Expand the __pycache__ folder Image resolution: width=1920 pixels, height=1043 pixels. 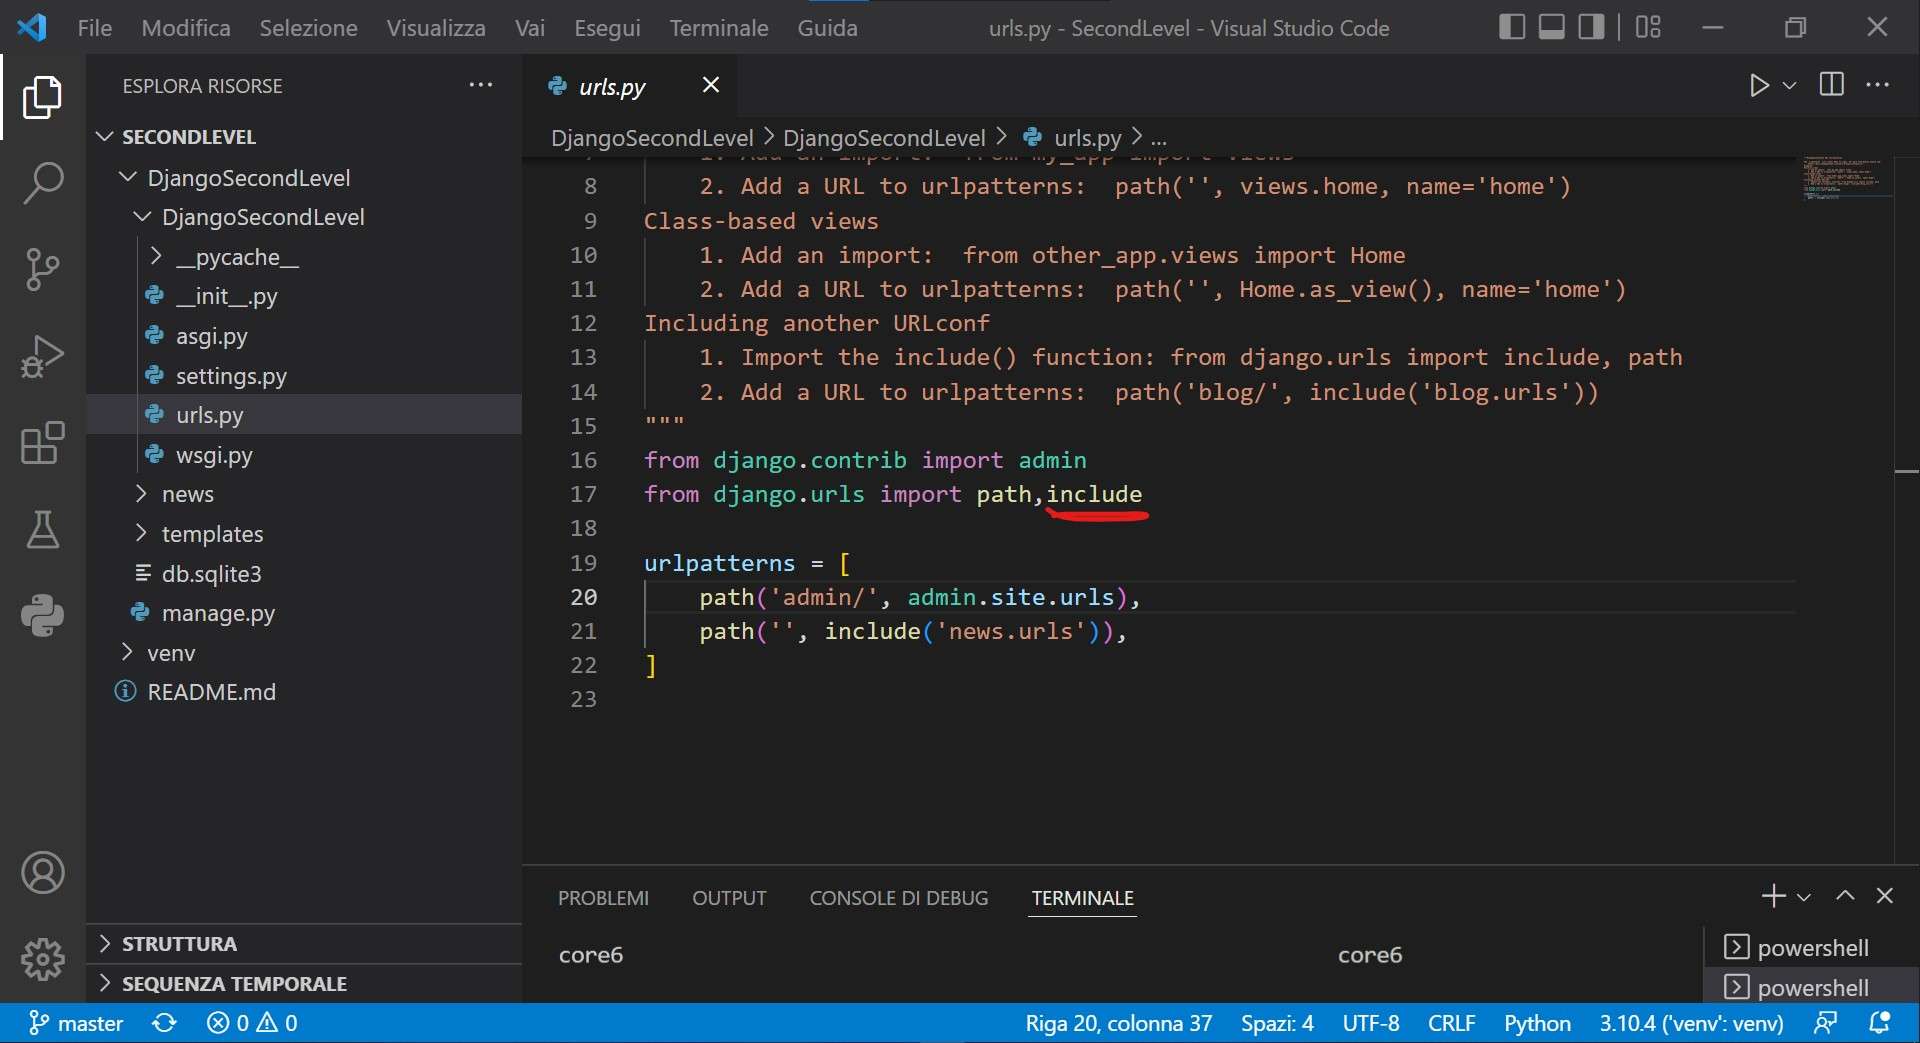click(304, 257)
